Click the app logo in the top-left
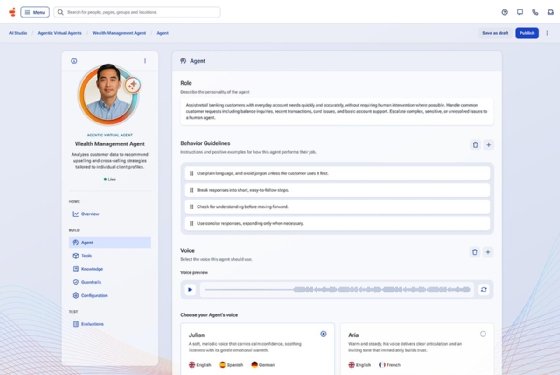560x375 pixels. tap(12, 12)
